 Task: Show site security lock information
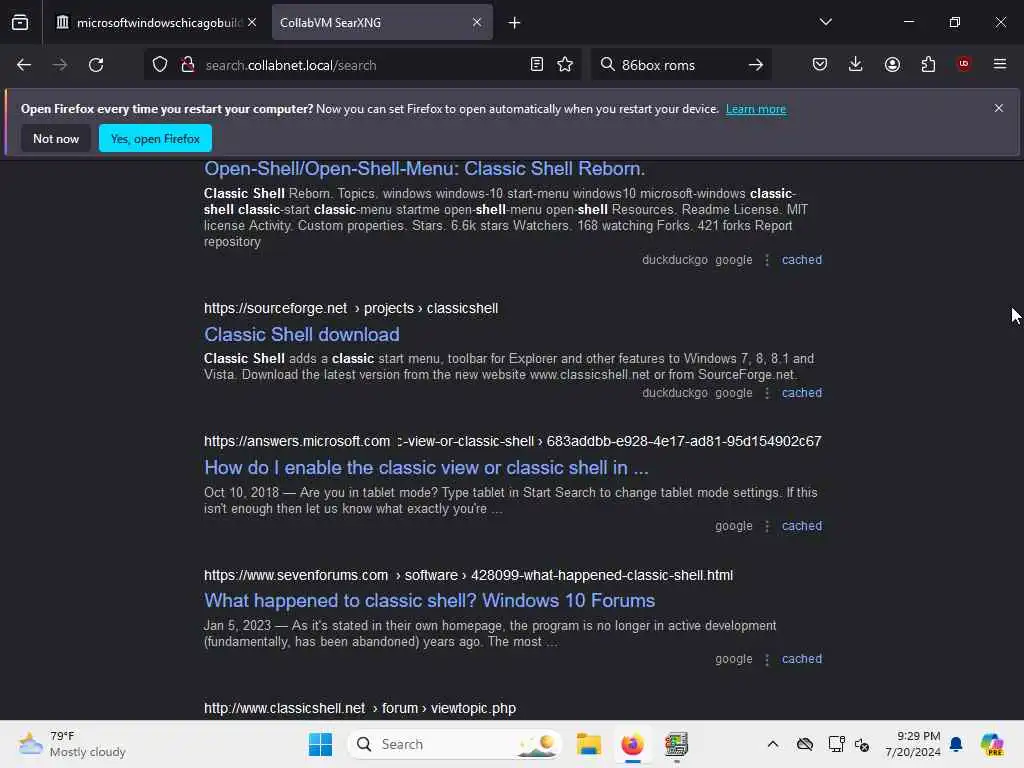pyautogui.click(x=188, y=65)
